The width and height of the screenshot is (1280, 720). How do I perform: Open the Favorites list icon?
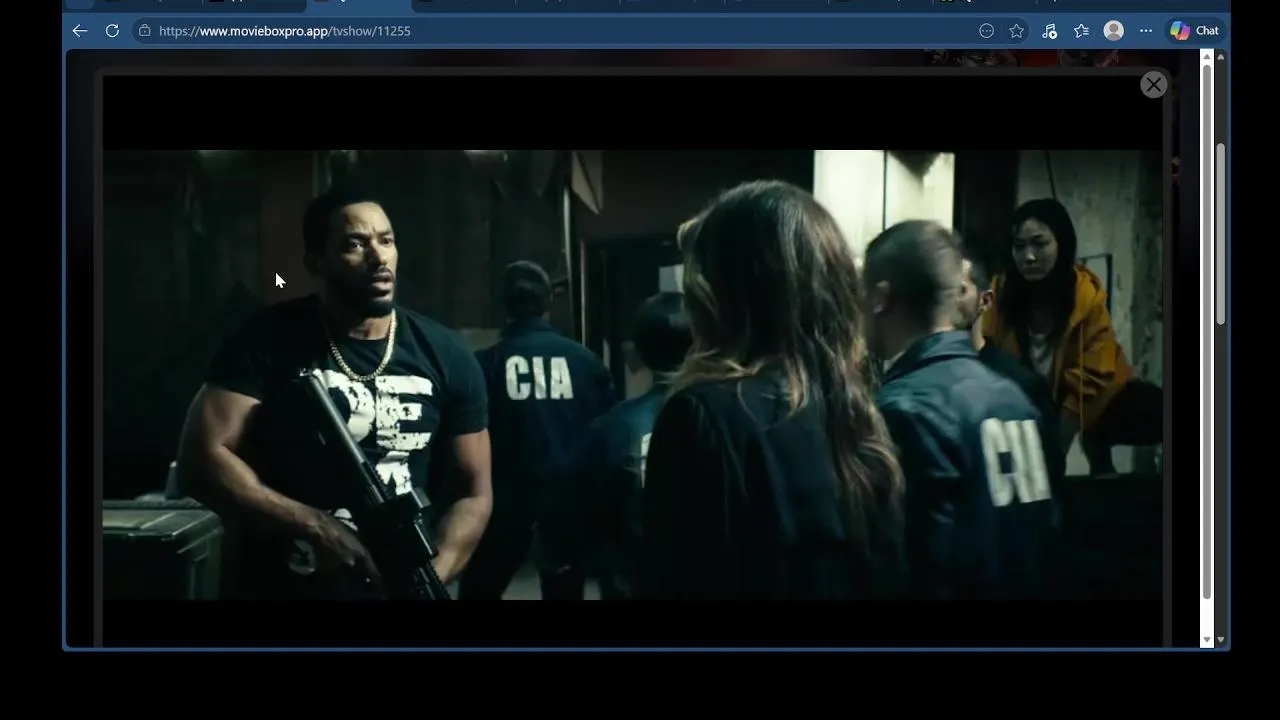1081,31
